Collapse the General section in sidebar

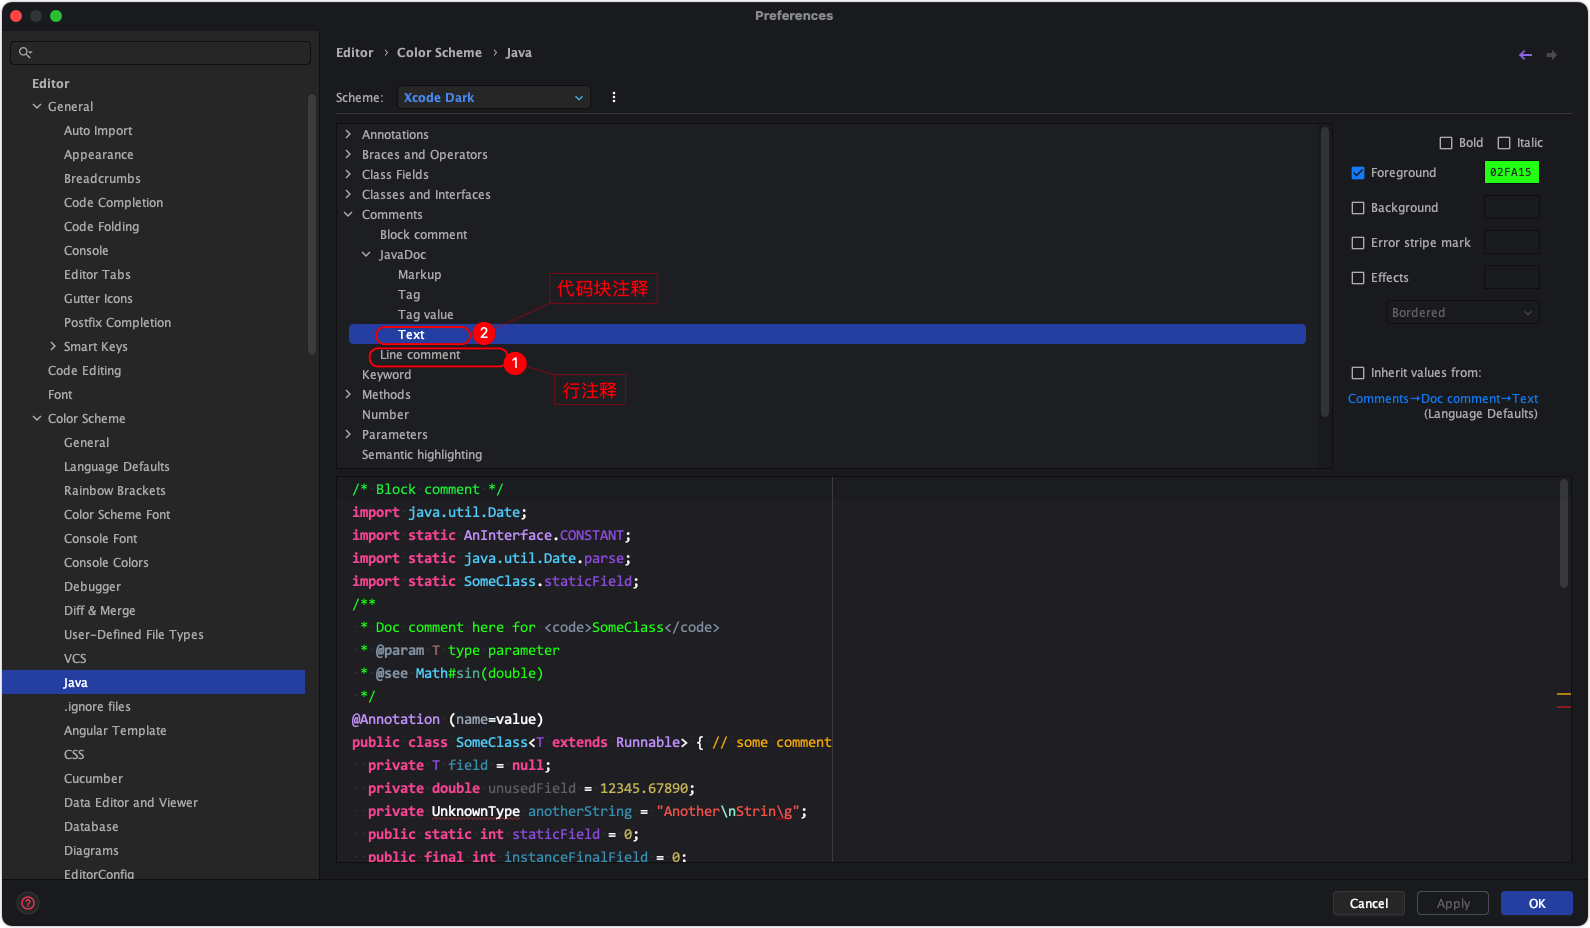(37, 106)
